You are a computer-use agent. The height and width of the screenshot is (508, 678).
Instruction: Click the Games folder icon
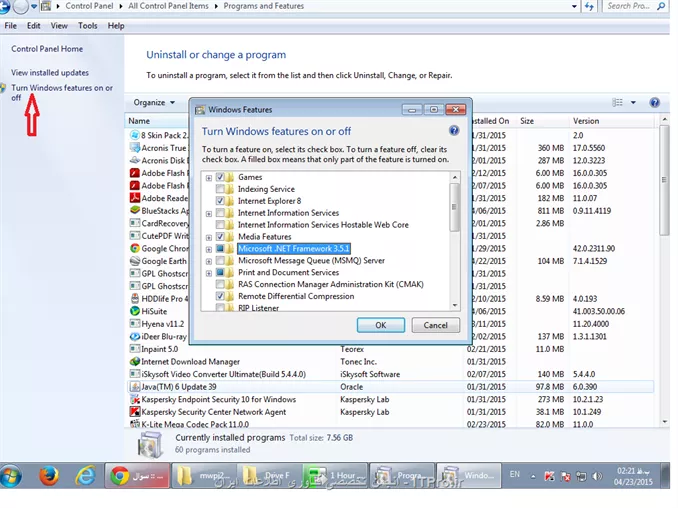point(230,177)
